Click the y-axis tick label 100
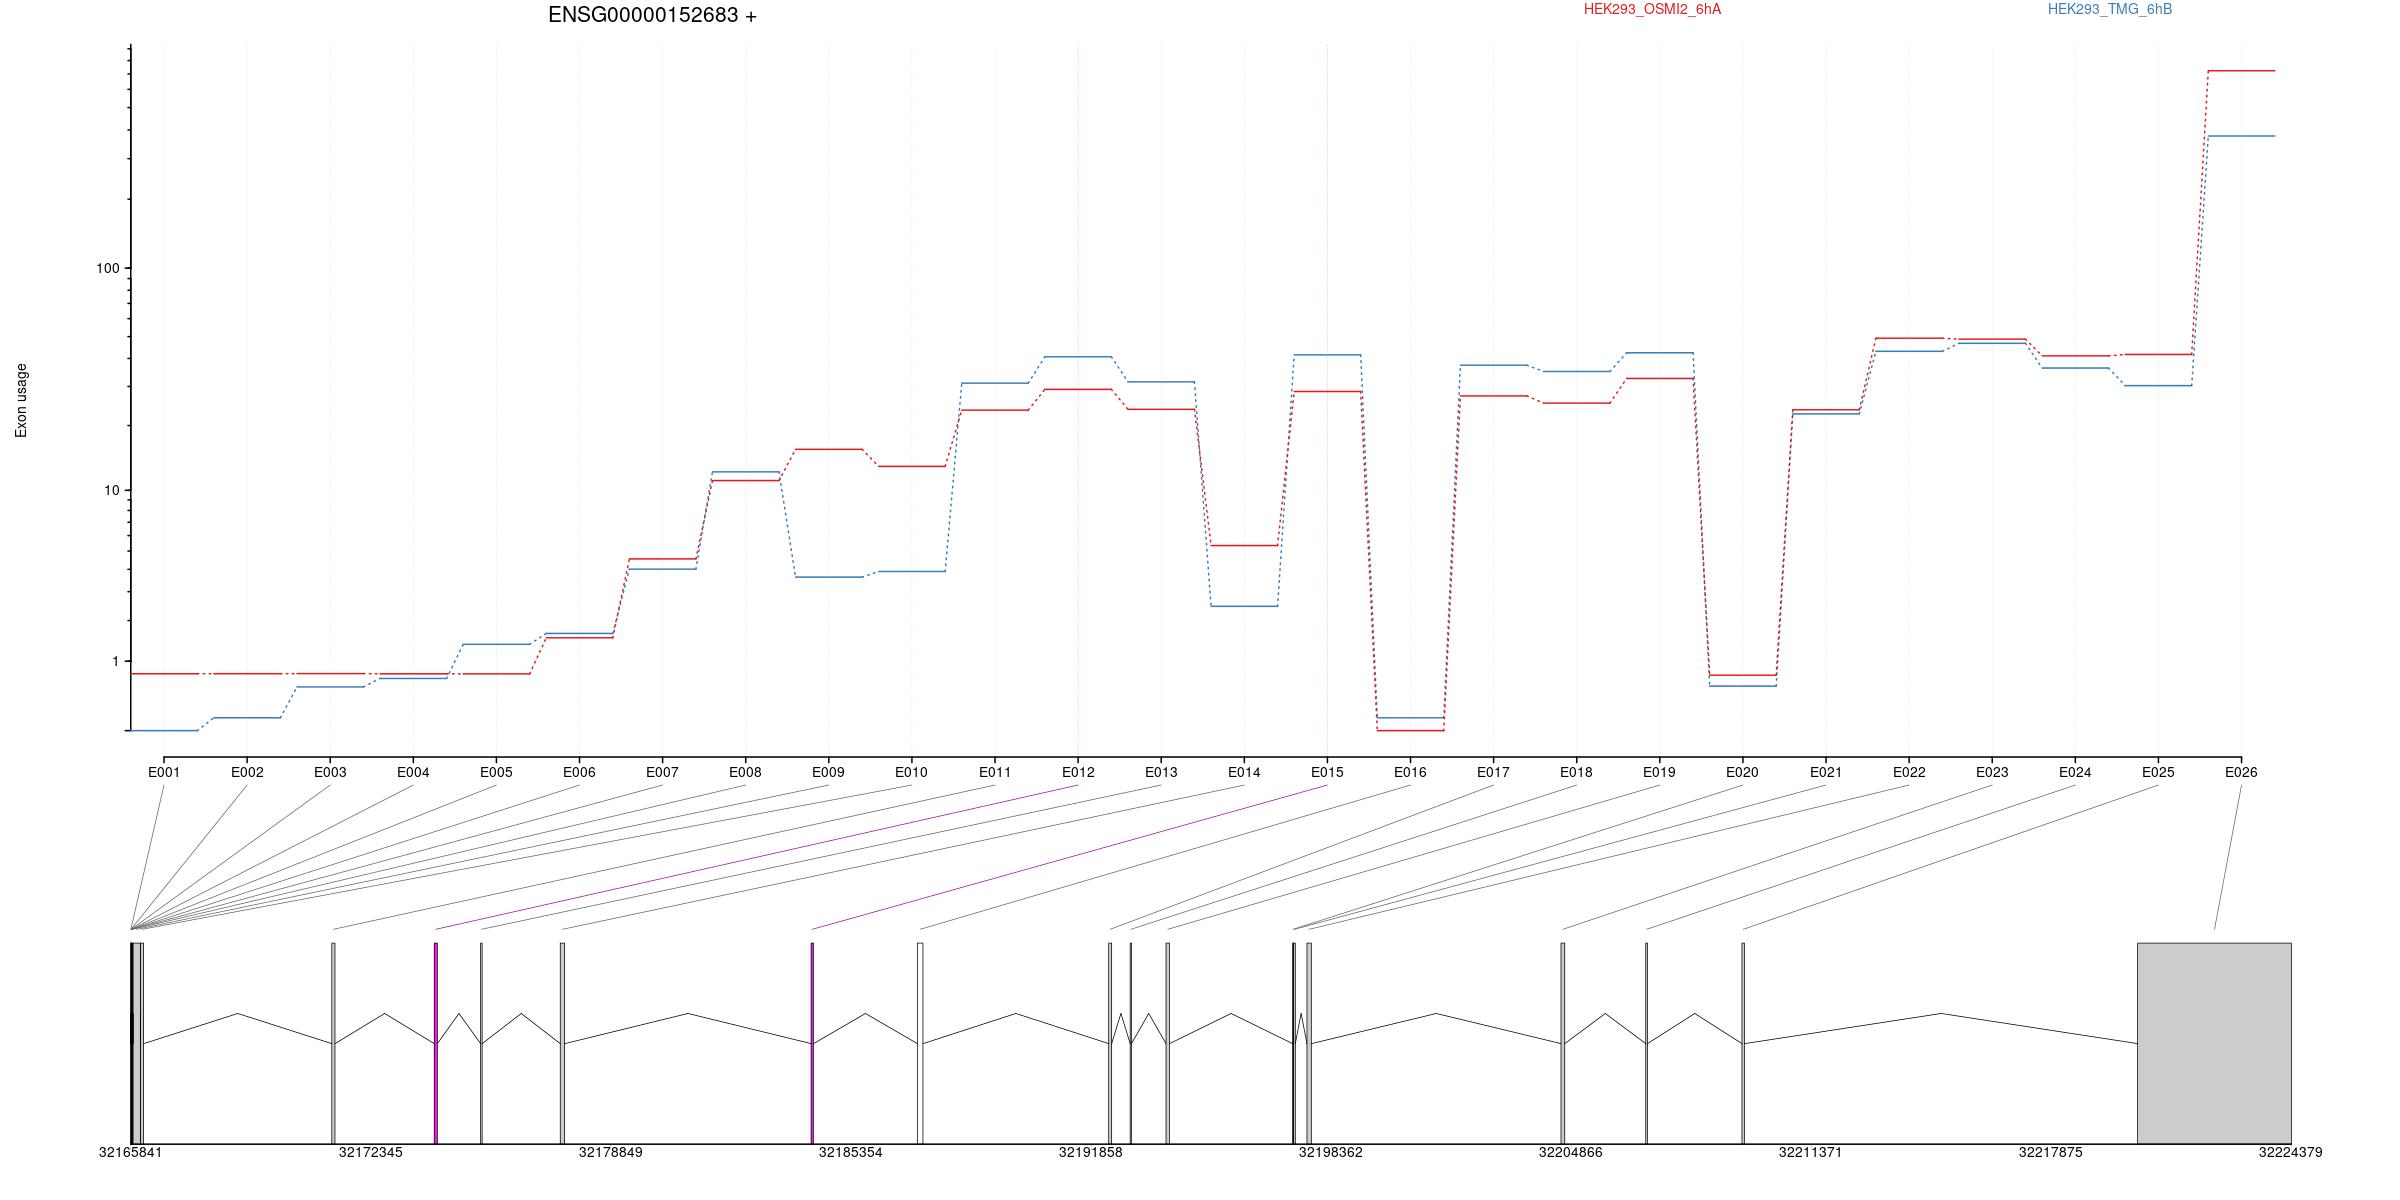The height and width of the screenshot is (1200, 2400). coord(107,268)
